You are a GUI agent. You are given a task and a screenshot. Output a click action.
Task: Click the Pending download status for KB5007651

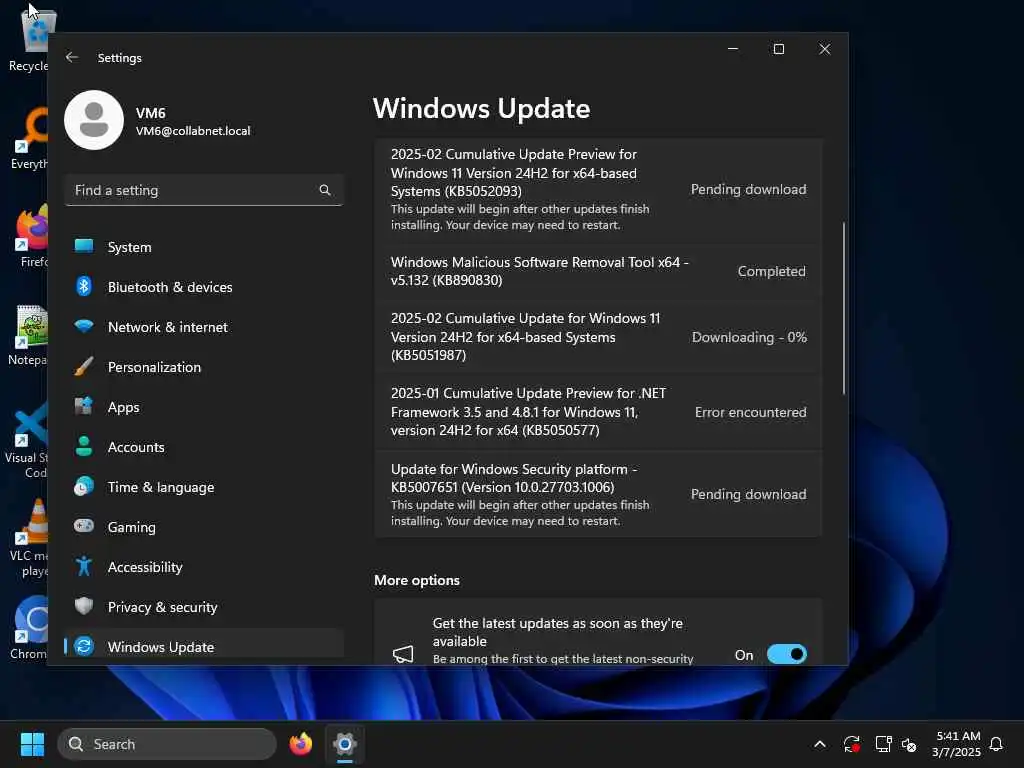click(x=748, y=494)
